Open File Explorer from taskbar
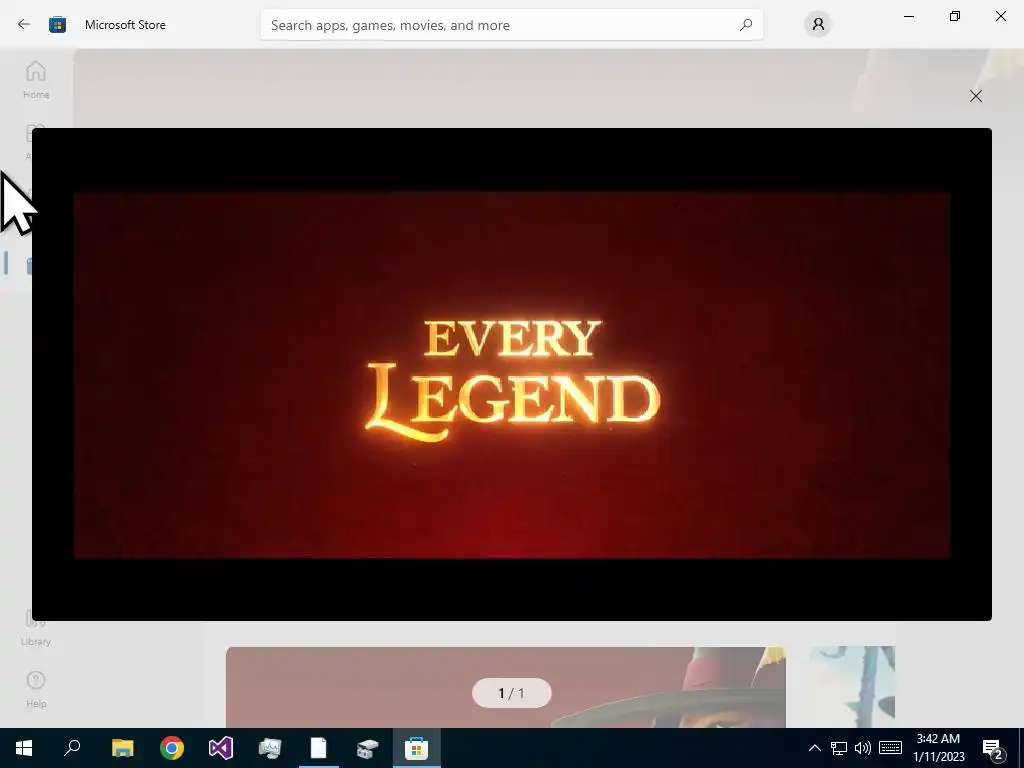This screenshot has height=768, width=1024. point(122,748)
